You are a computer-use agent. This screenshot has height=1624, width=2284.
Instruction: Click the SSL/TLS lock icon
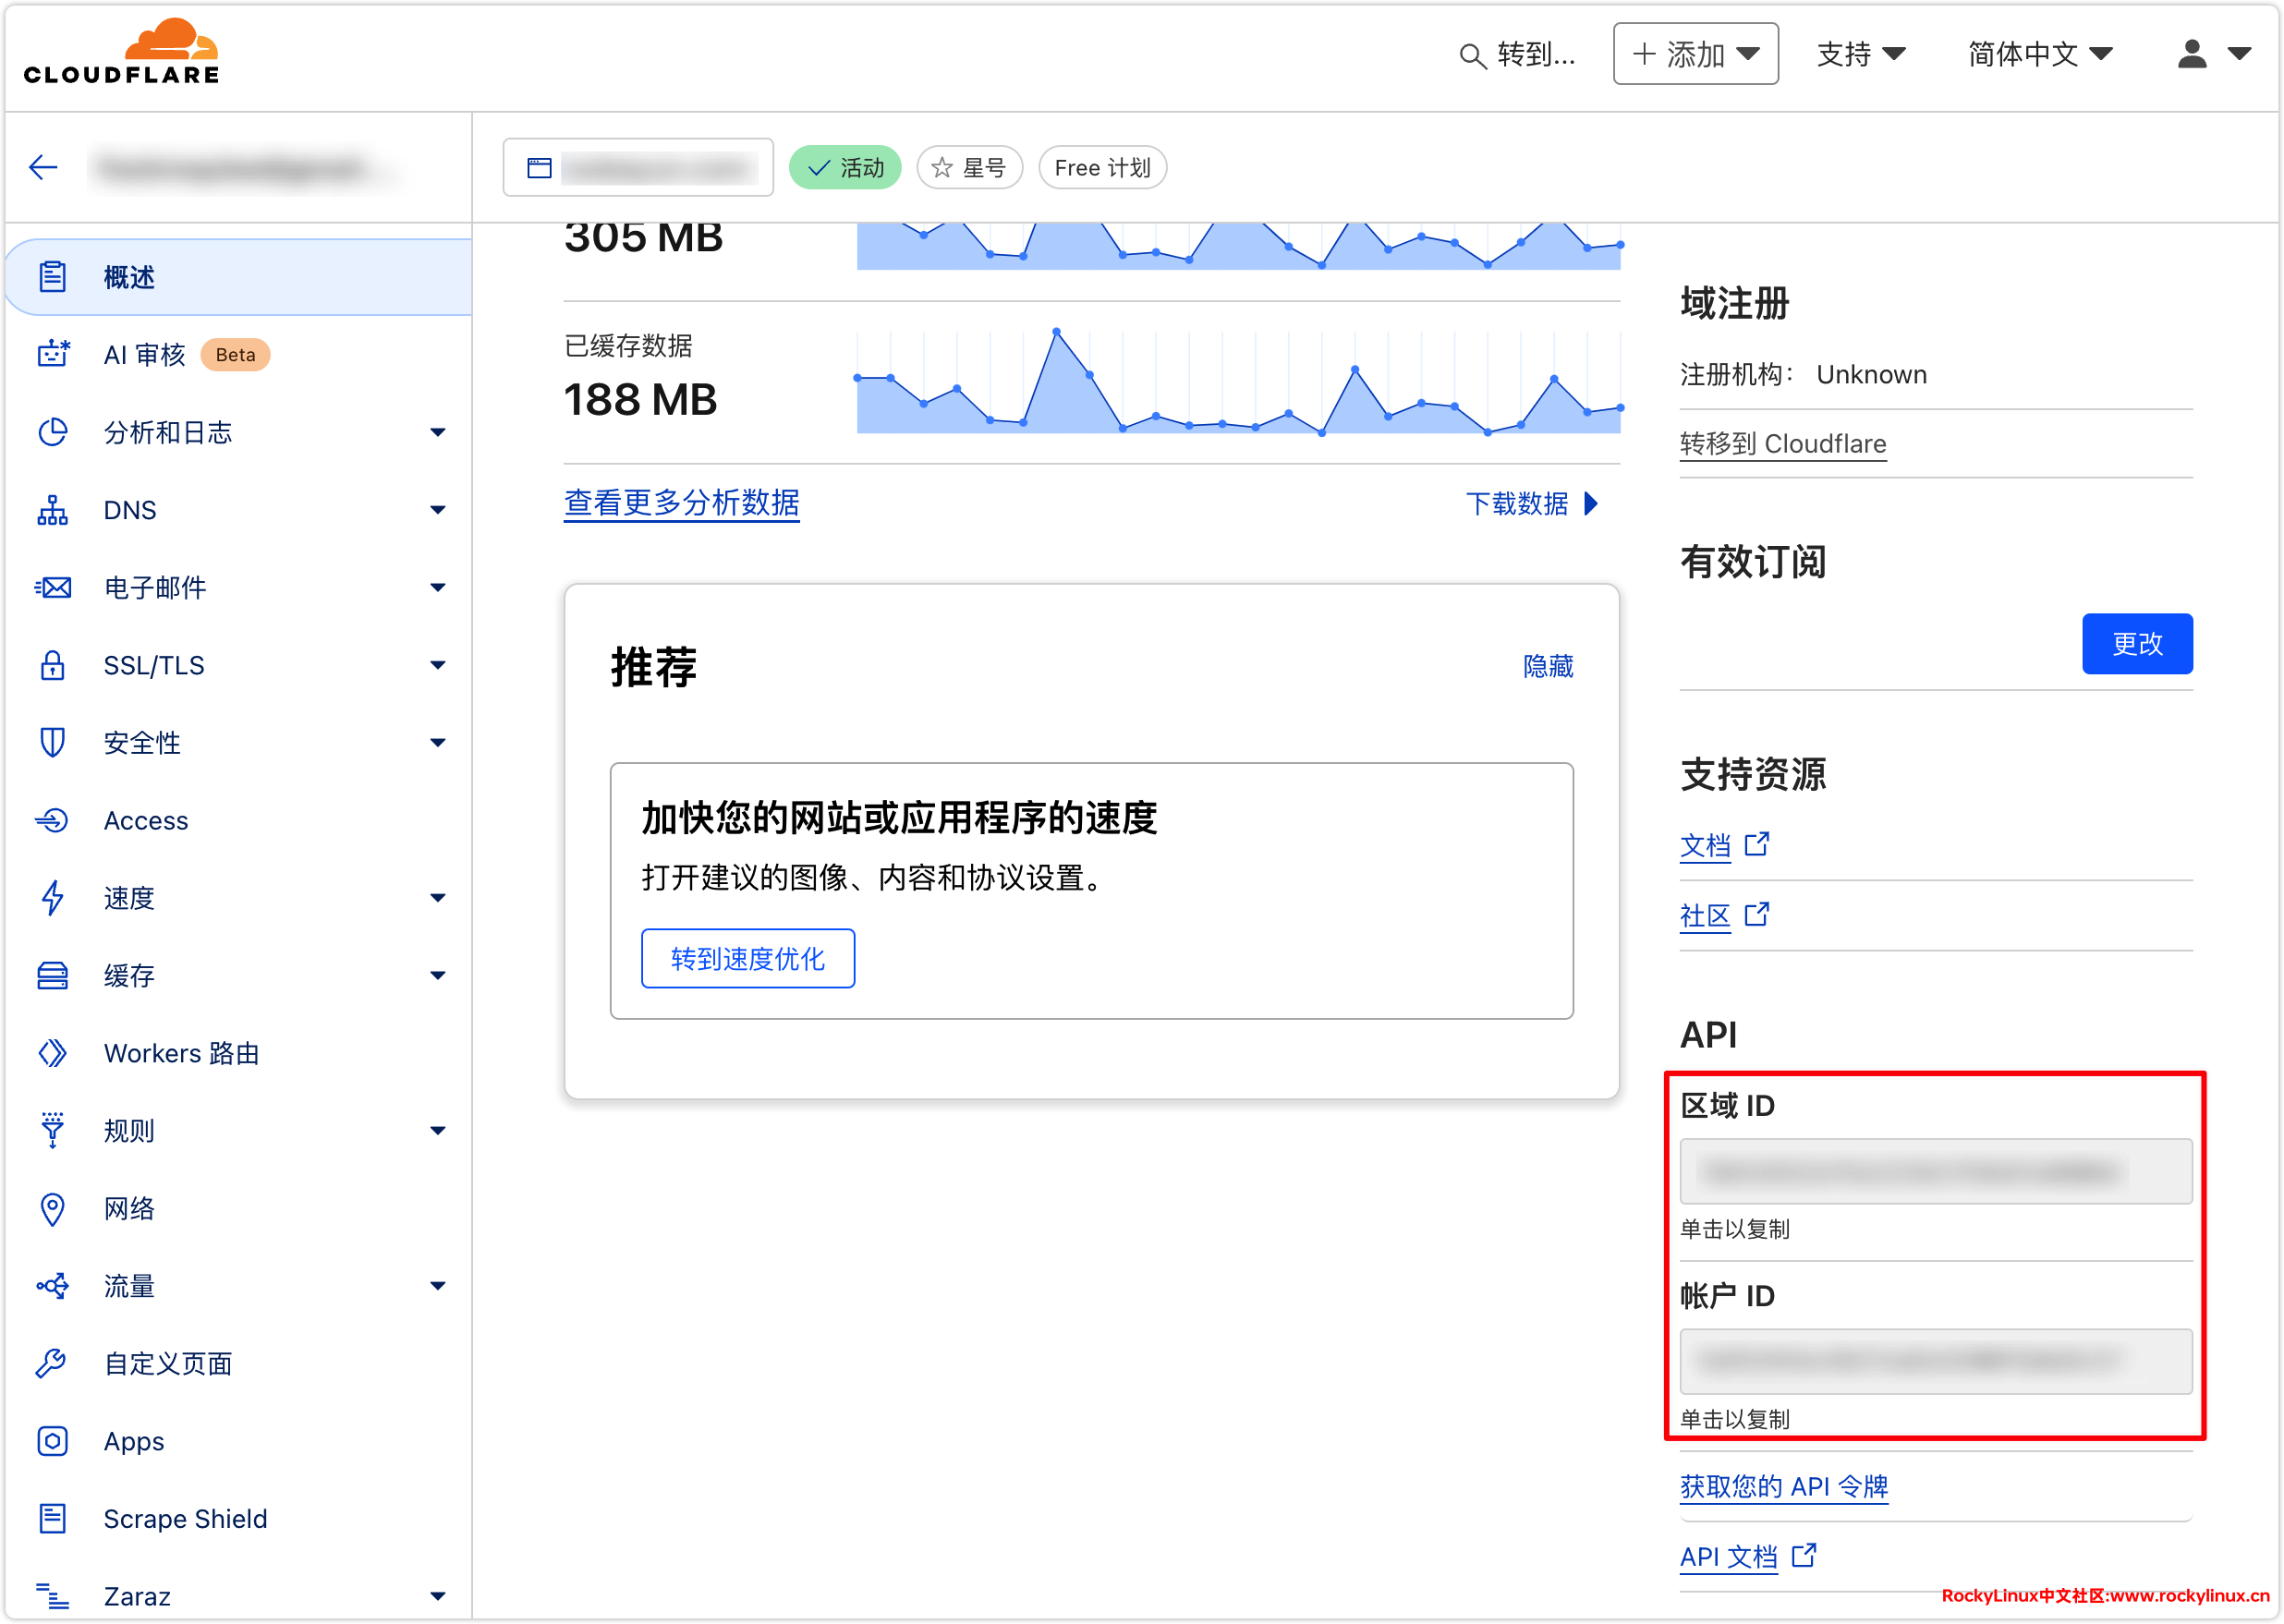(52, 665)
